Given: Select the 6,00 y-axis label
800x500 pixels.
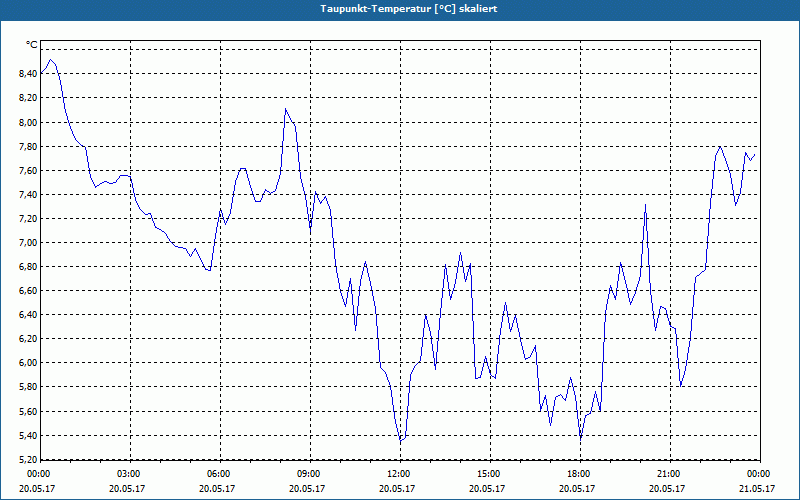Looking at the screenshot, I should pos(28,363).
